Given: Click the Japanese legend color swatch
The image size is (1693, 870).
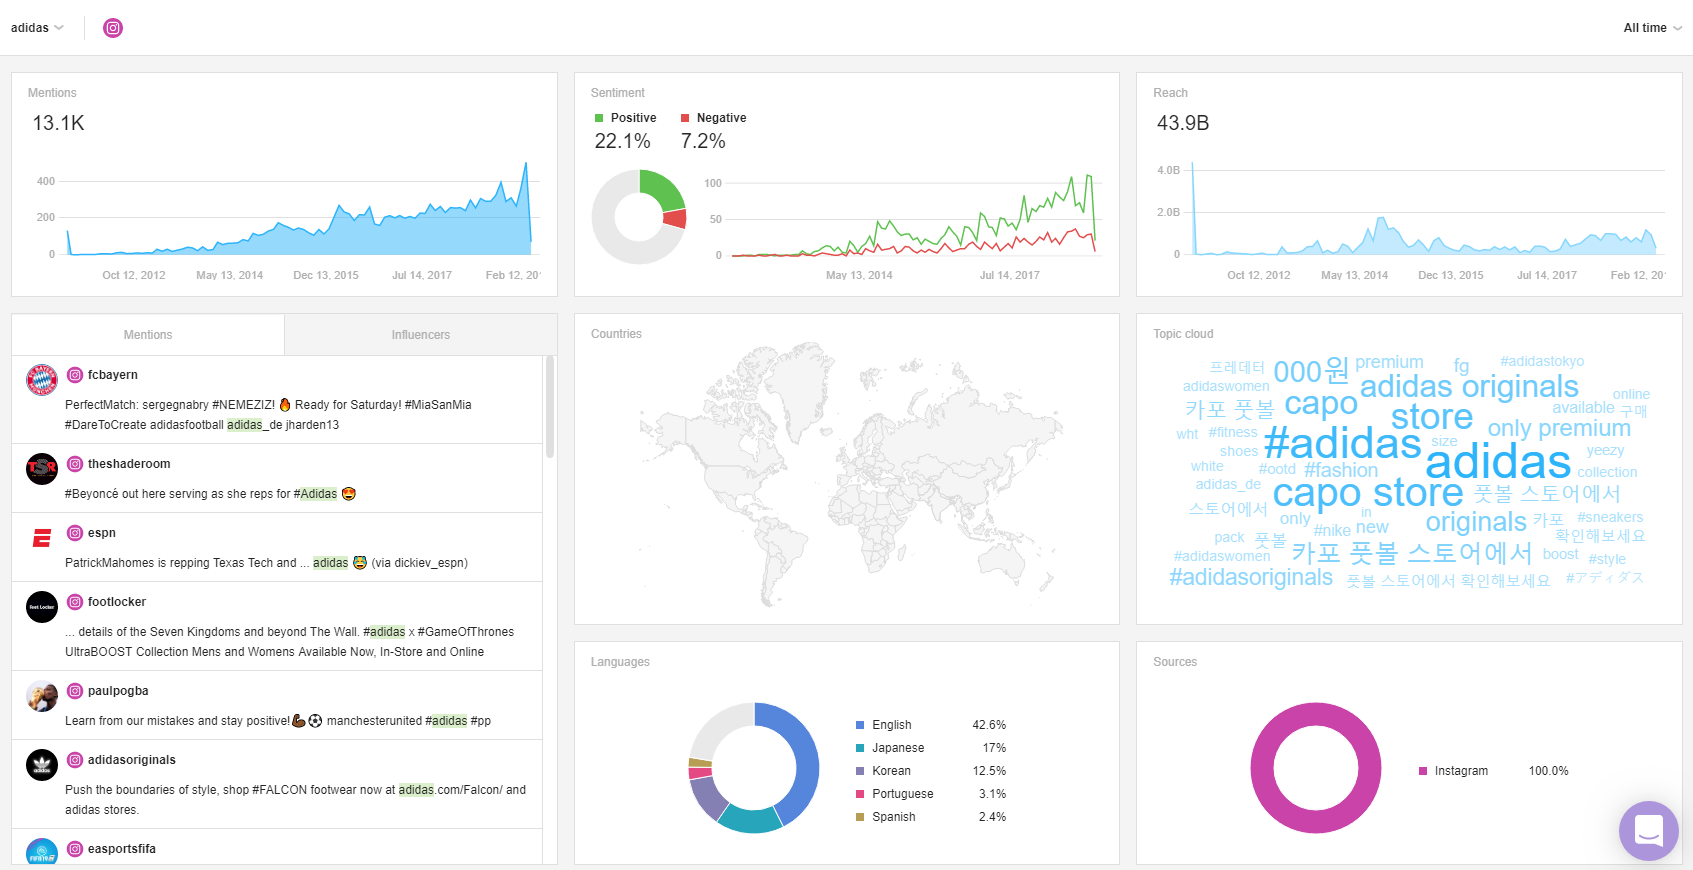Looking at the screenshot, I should (x=860, y=748).
